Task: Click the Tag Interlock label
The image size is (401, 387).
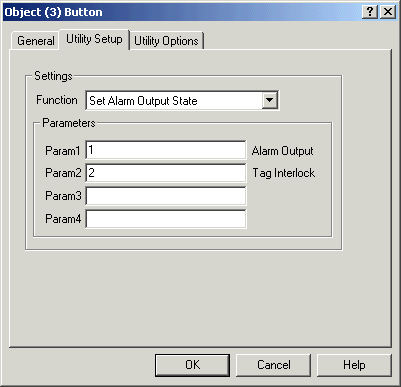Action: point(283,173)
